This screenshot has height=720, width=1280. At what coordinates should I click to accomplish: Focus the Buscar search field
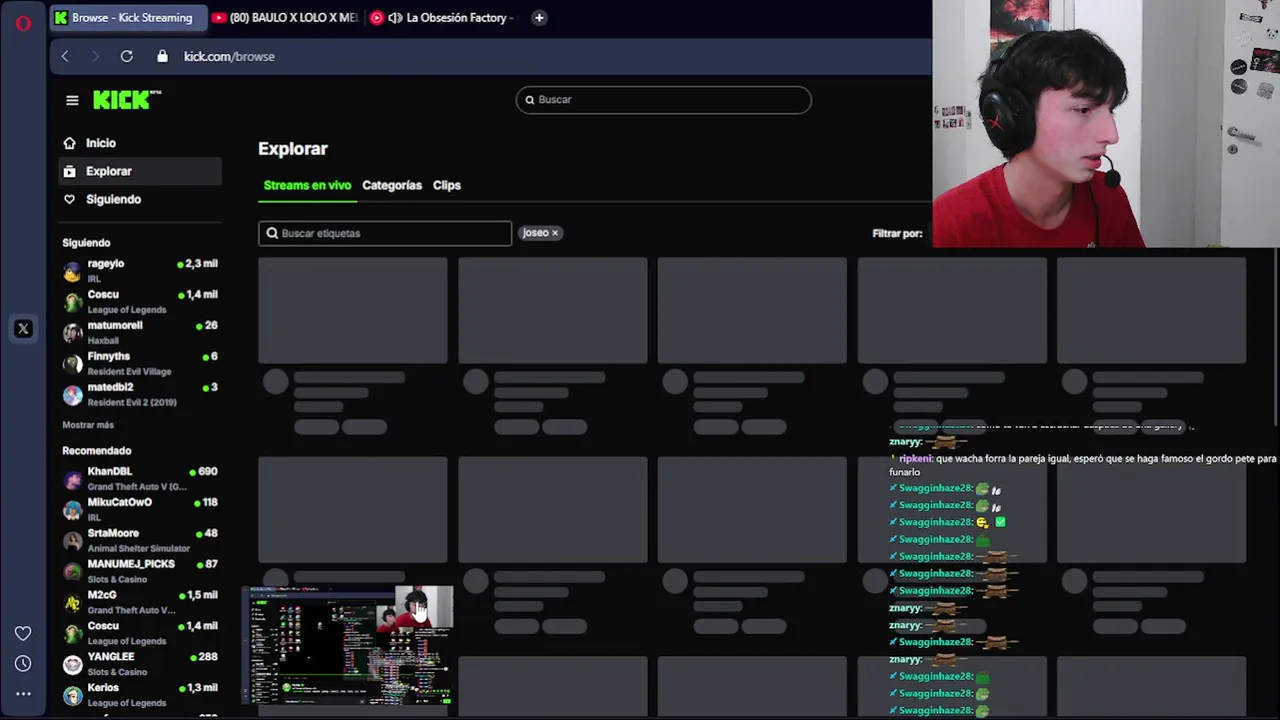(664, 100)
